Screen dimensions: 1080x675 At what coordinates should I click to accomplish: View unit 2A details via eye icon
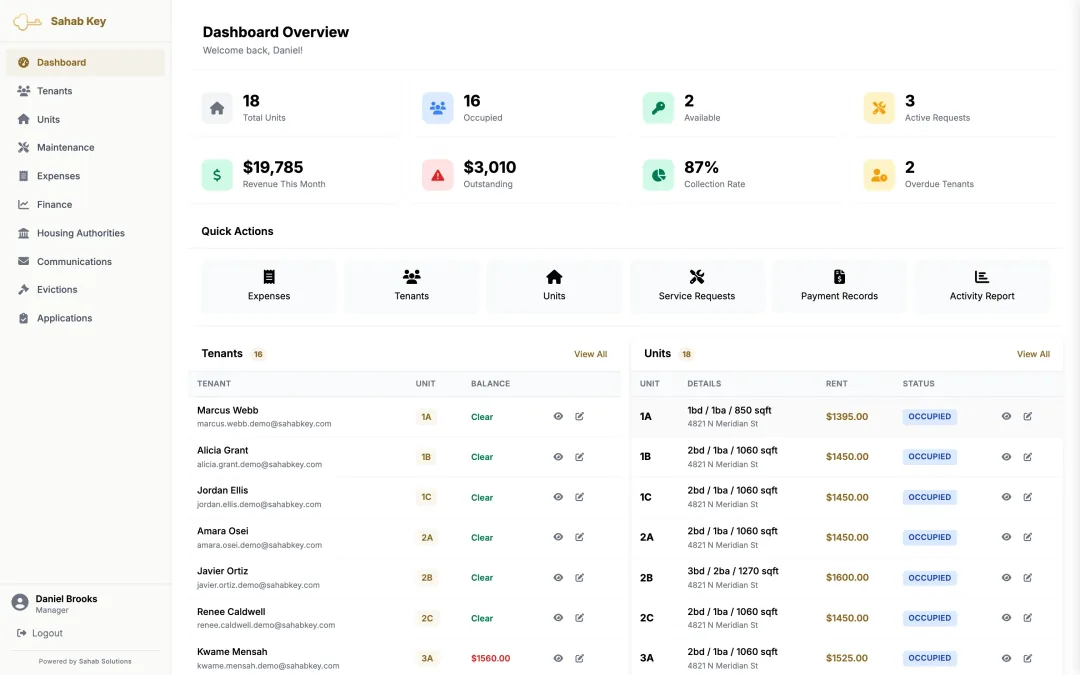pyautogui.click(x=1006, y=537)
